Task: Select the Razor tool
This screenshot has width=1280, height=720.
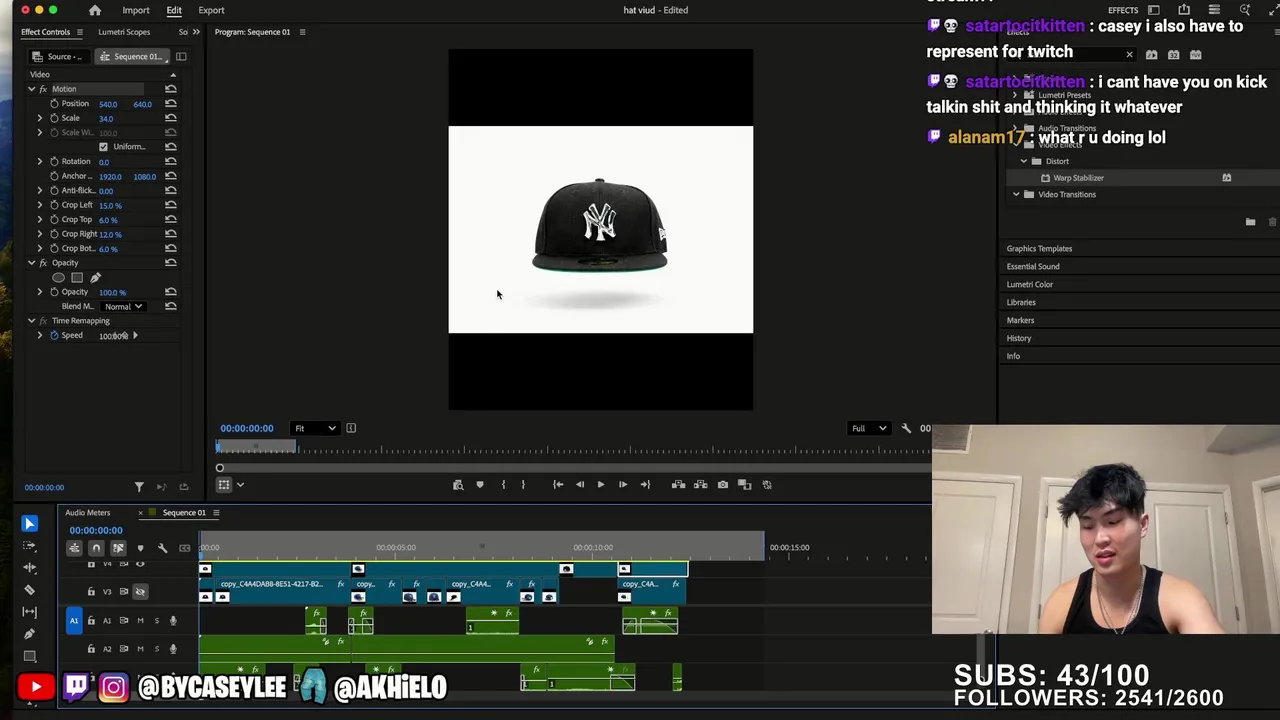Action: (29, 590)
